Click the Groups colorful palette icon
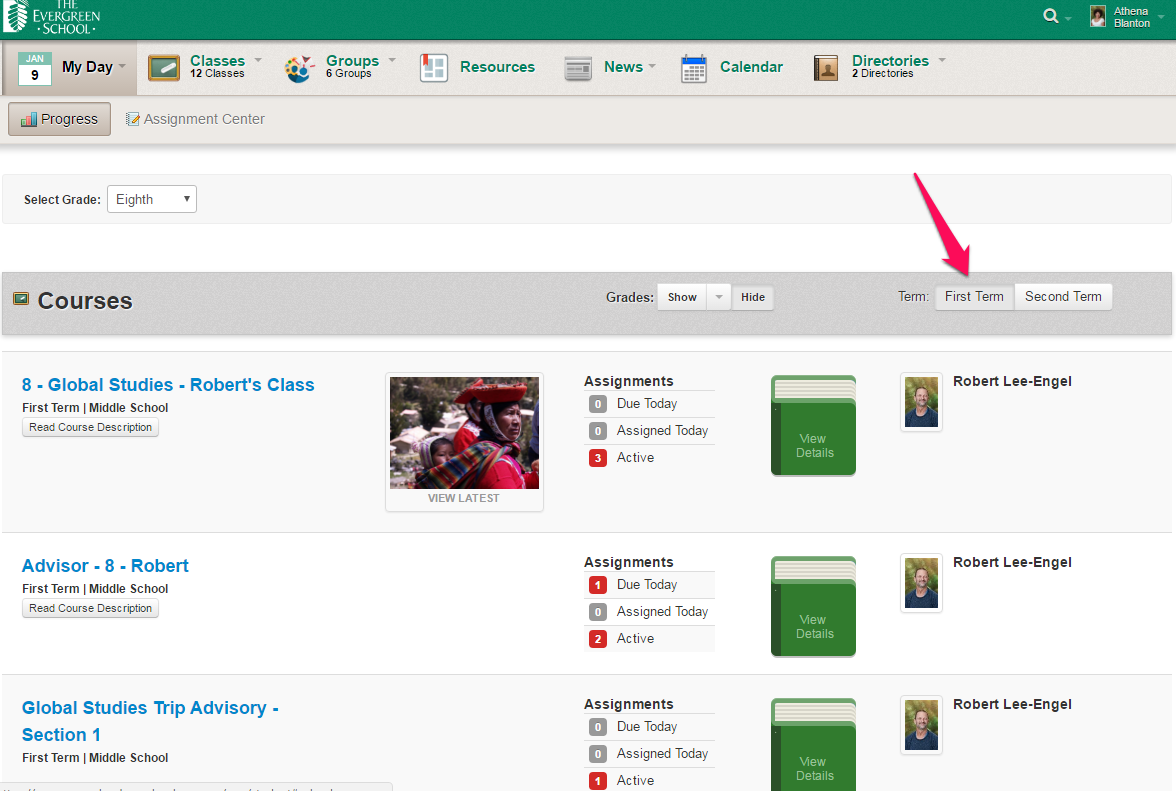The width and height of the screenshot is (1176, 791). [x=298, y=68]
